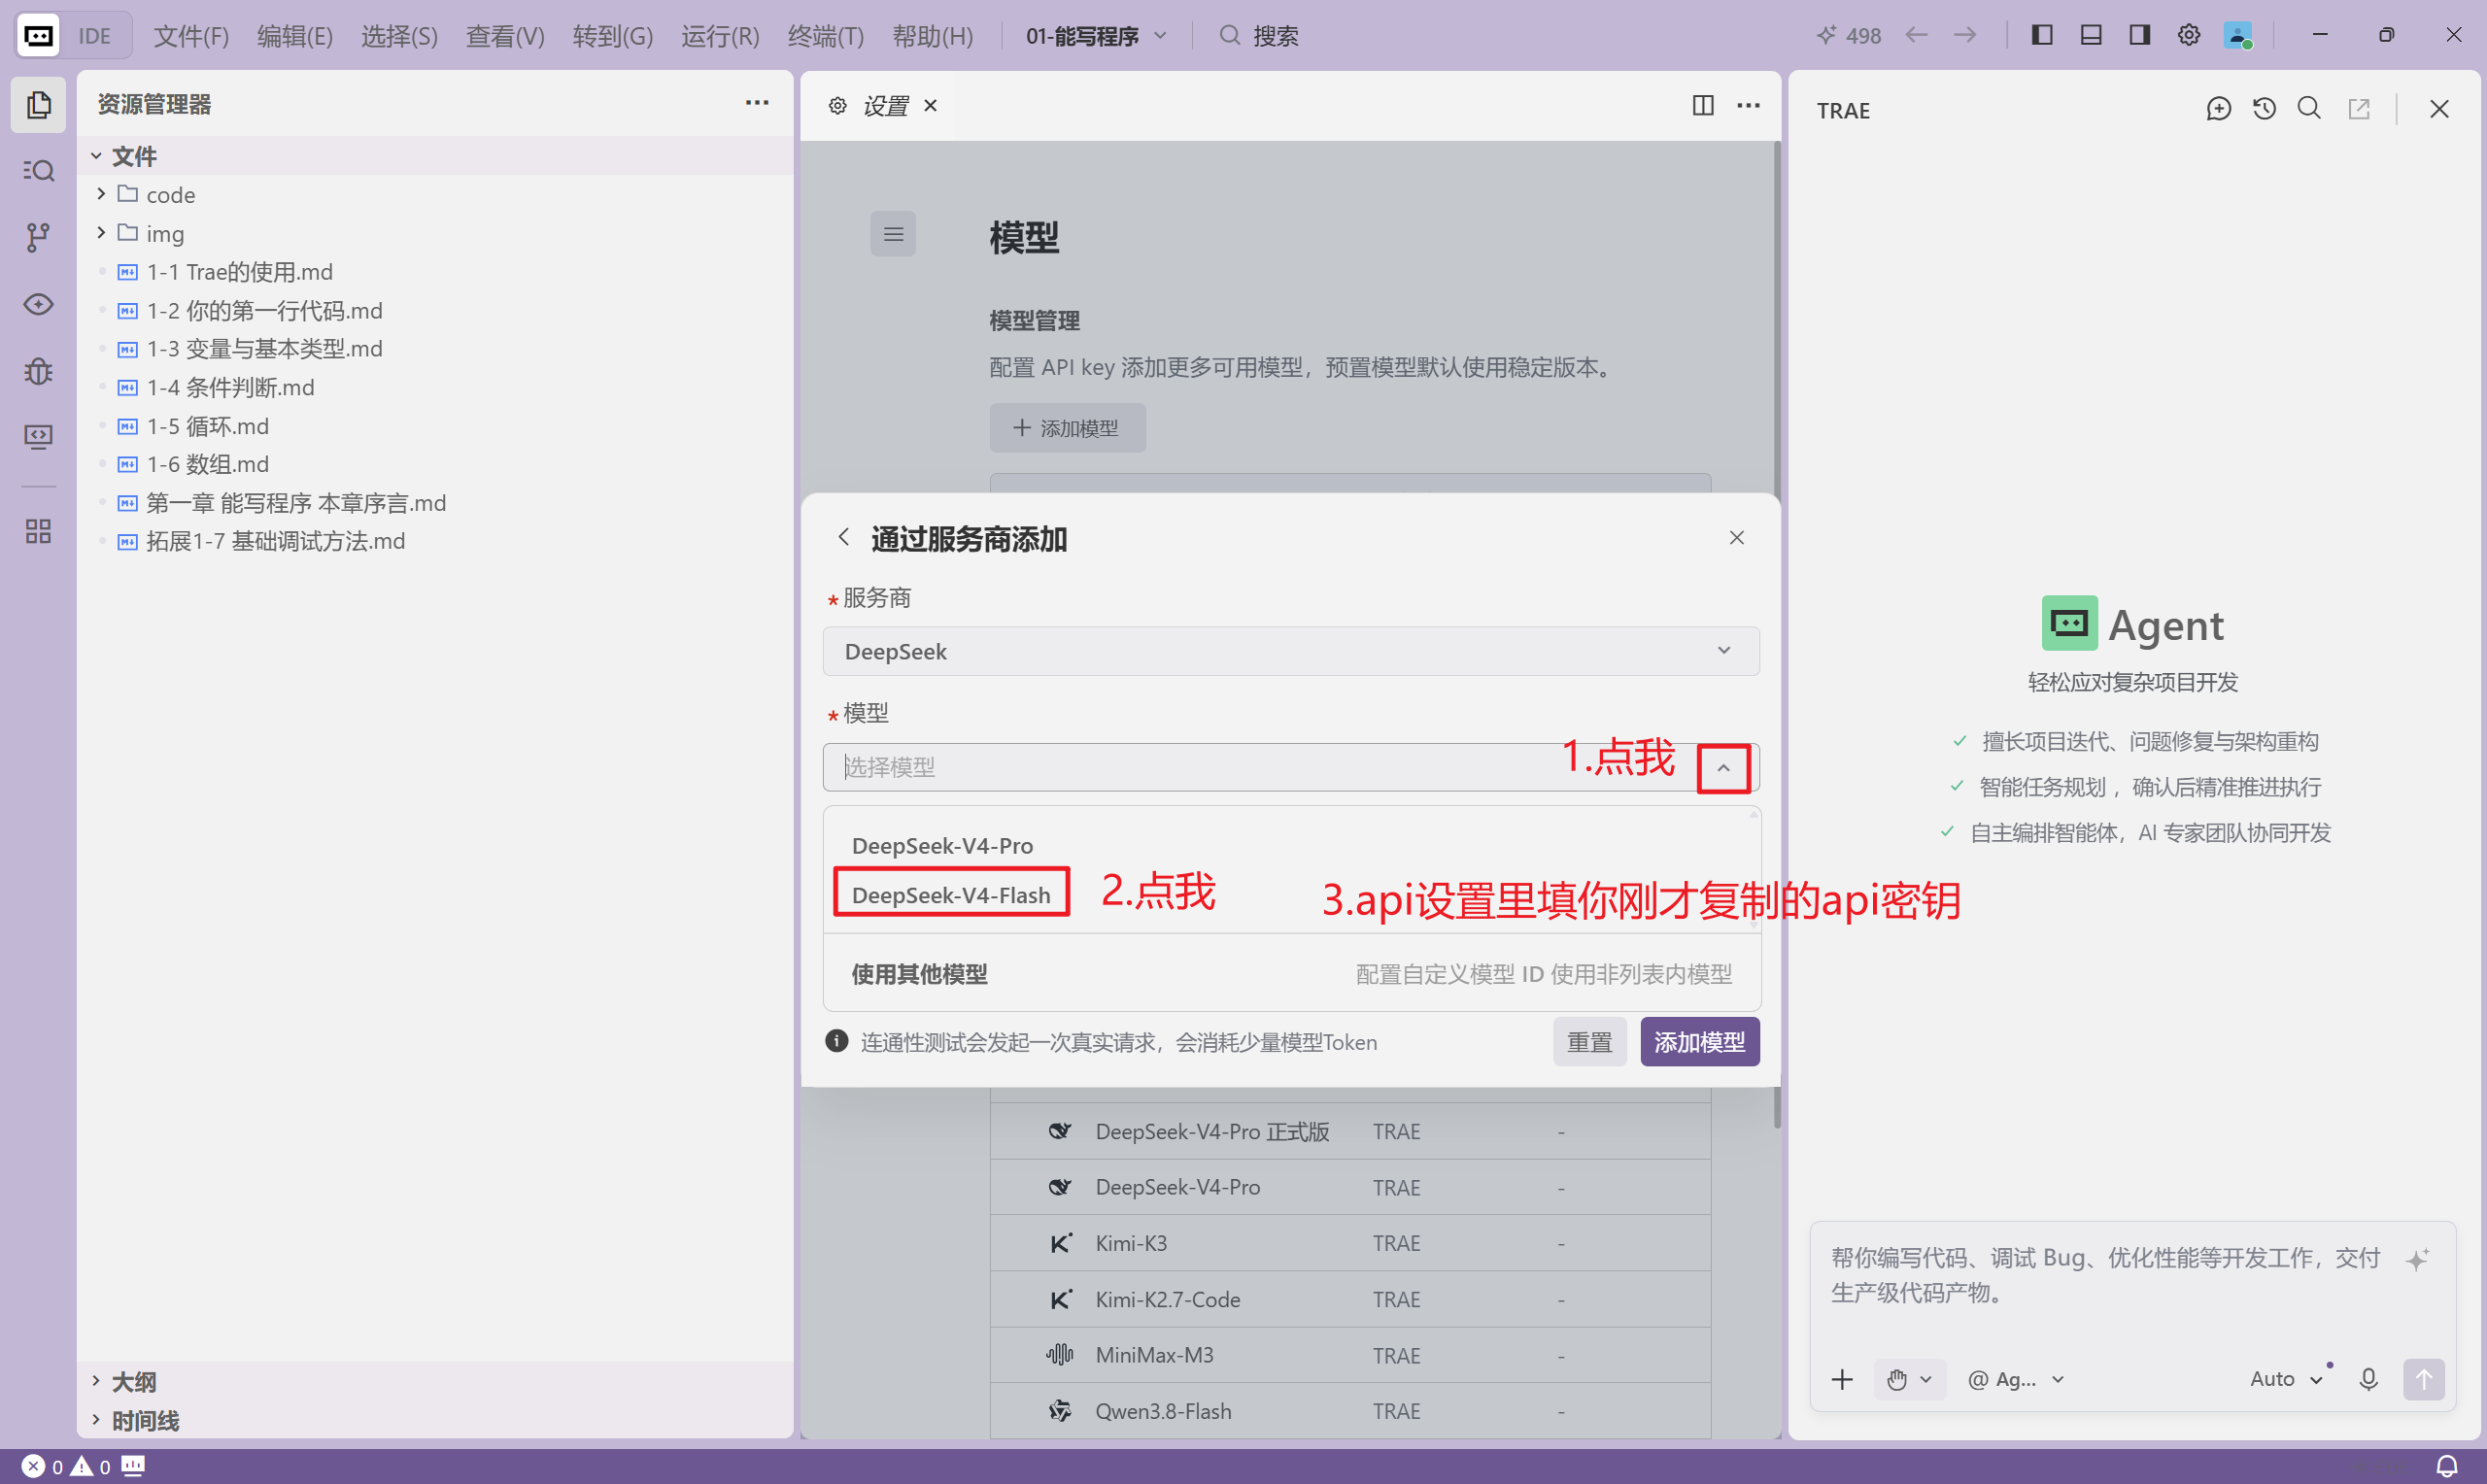Open the 查看(V) menu
Screen dimensions: 2487x1484
(505, 36)
